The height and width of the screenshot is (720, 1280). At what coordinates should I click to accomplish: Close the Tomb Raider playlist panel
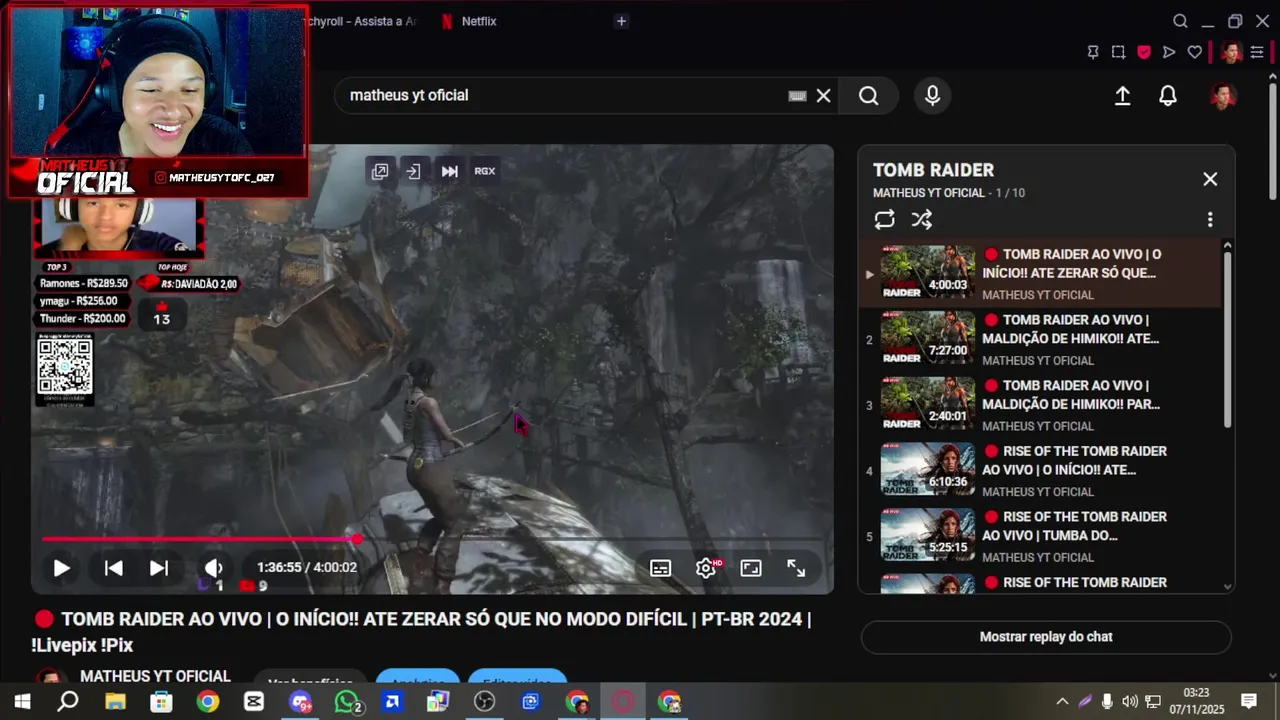[x=1210, y=179]
